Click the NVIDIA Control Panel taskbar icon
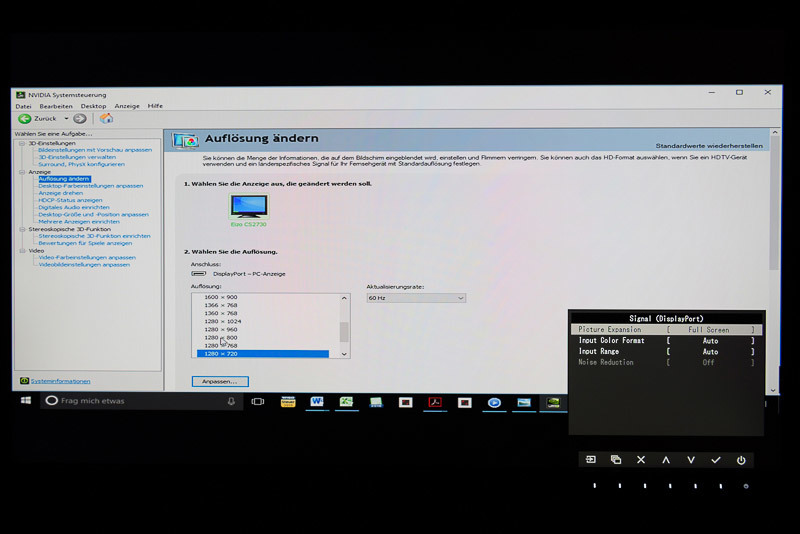The height and width of the screenshot is (534, 800). click(553, 403)
